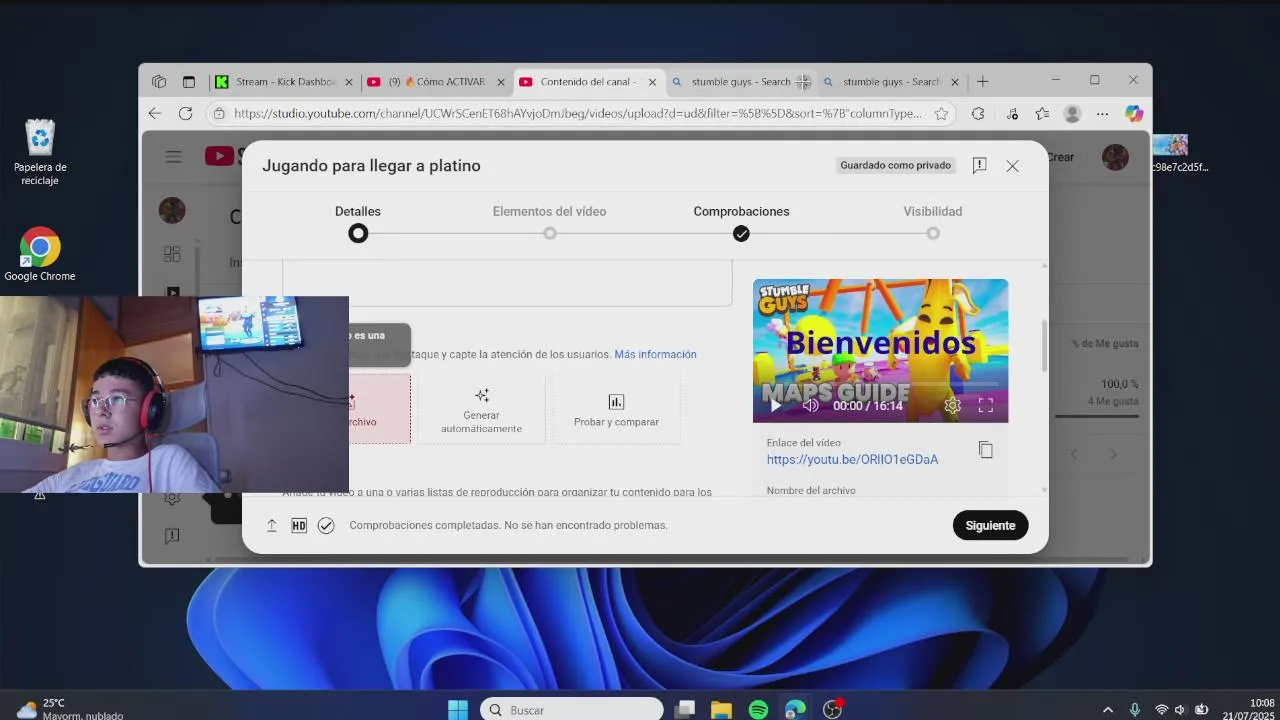Show hidden system tray icons
The image size is (1280, 720).
coord(1107,710)
